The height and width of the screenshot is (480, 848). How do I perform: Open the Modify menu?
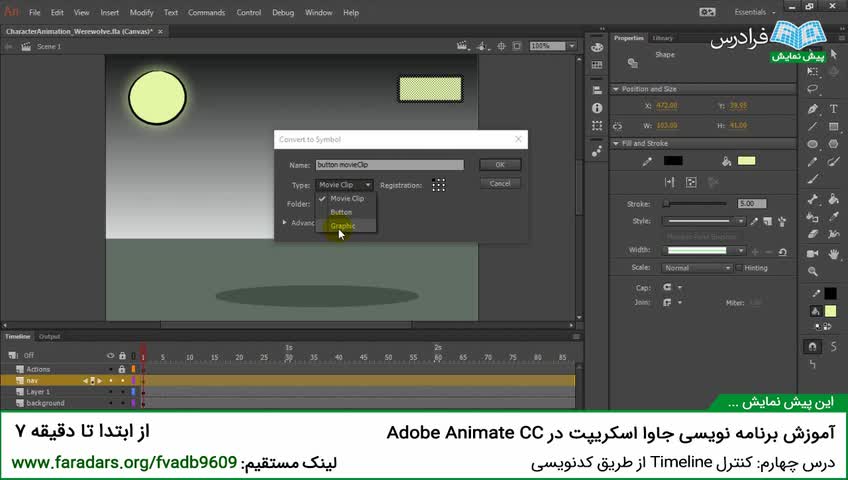coord(142,12)
